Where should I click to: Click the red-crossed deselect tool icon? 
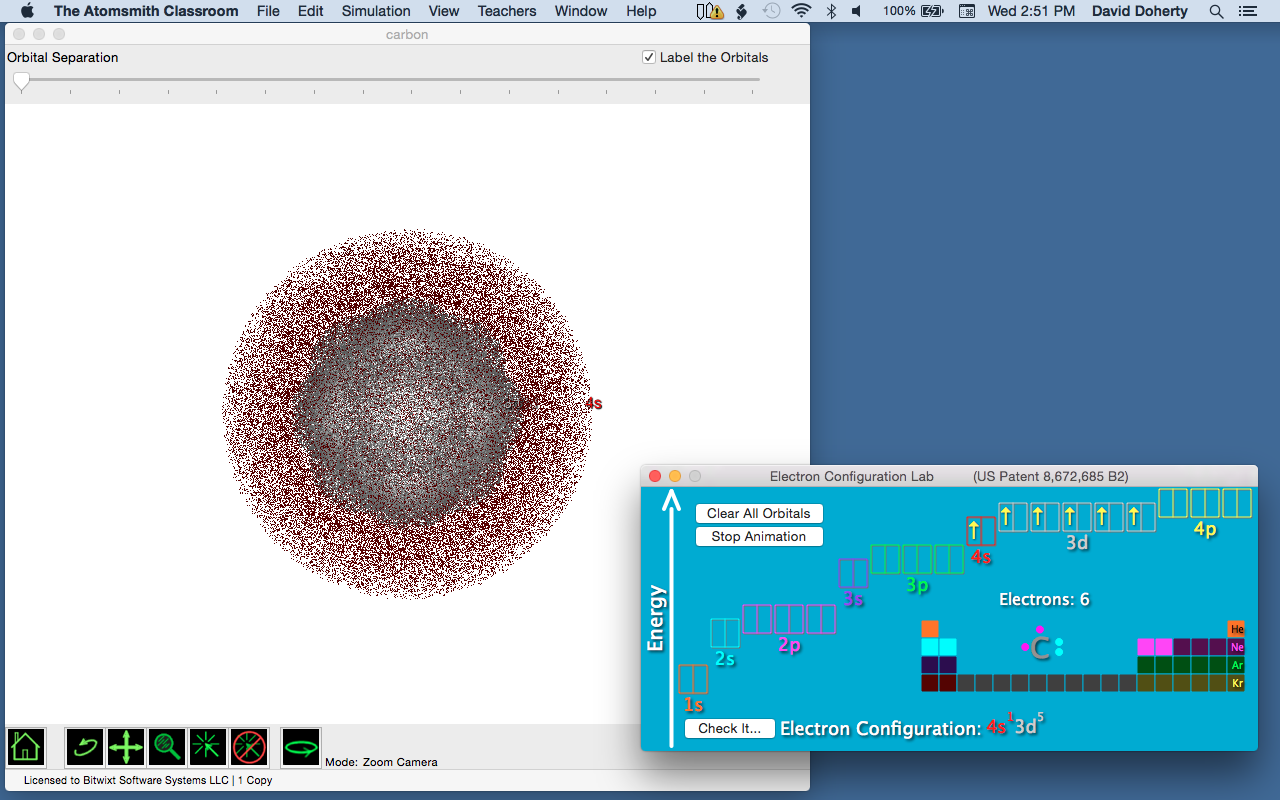pos(249,747)
